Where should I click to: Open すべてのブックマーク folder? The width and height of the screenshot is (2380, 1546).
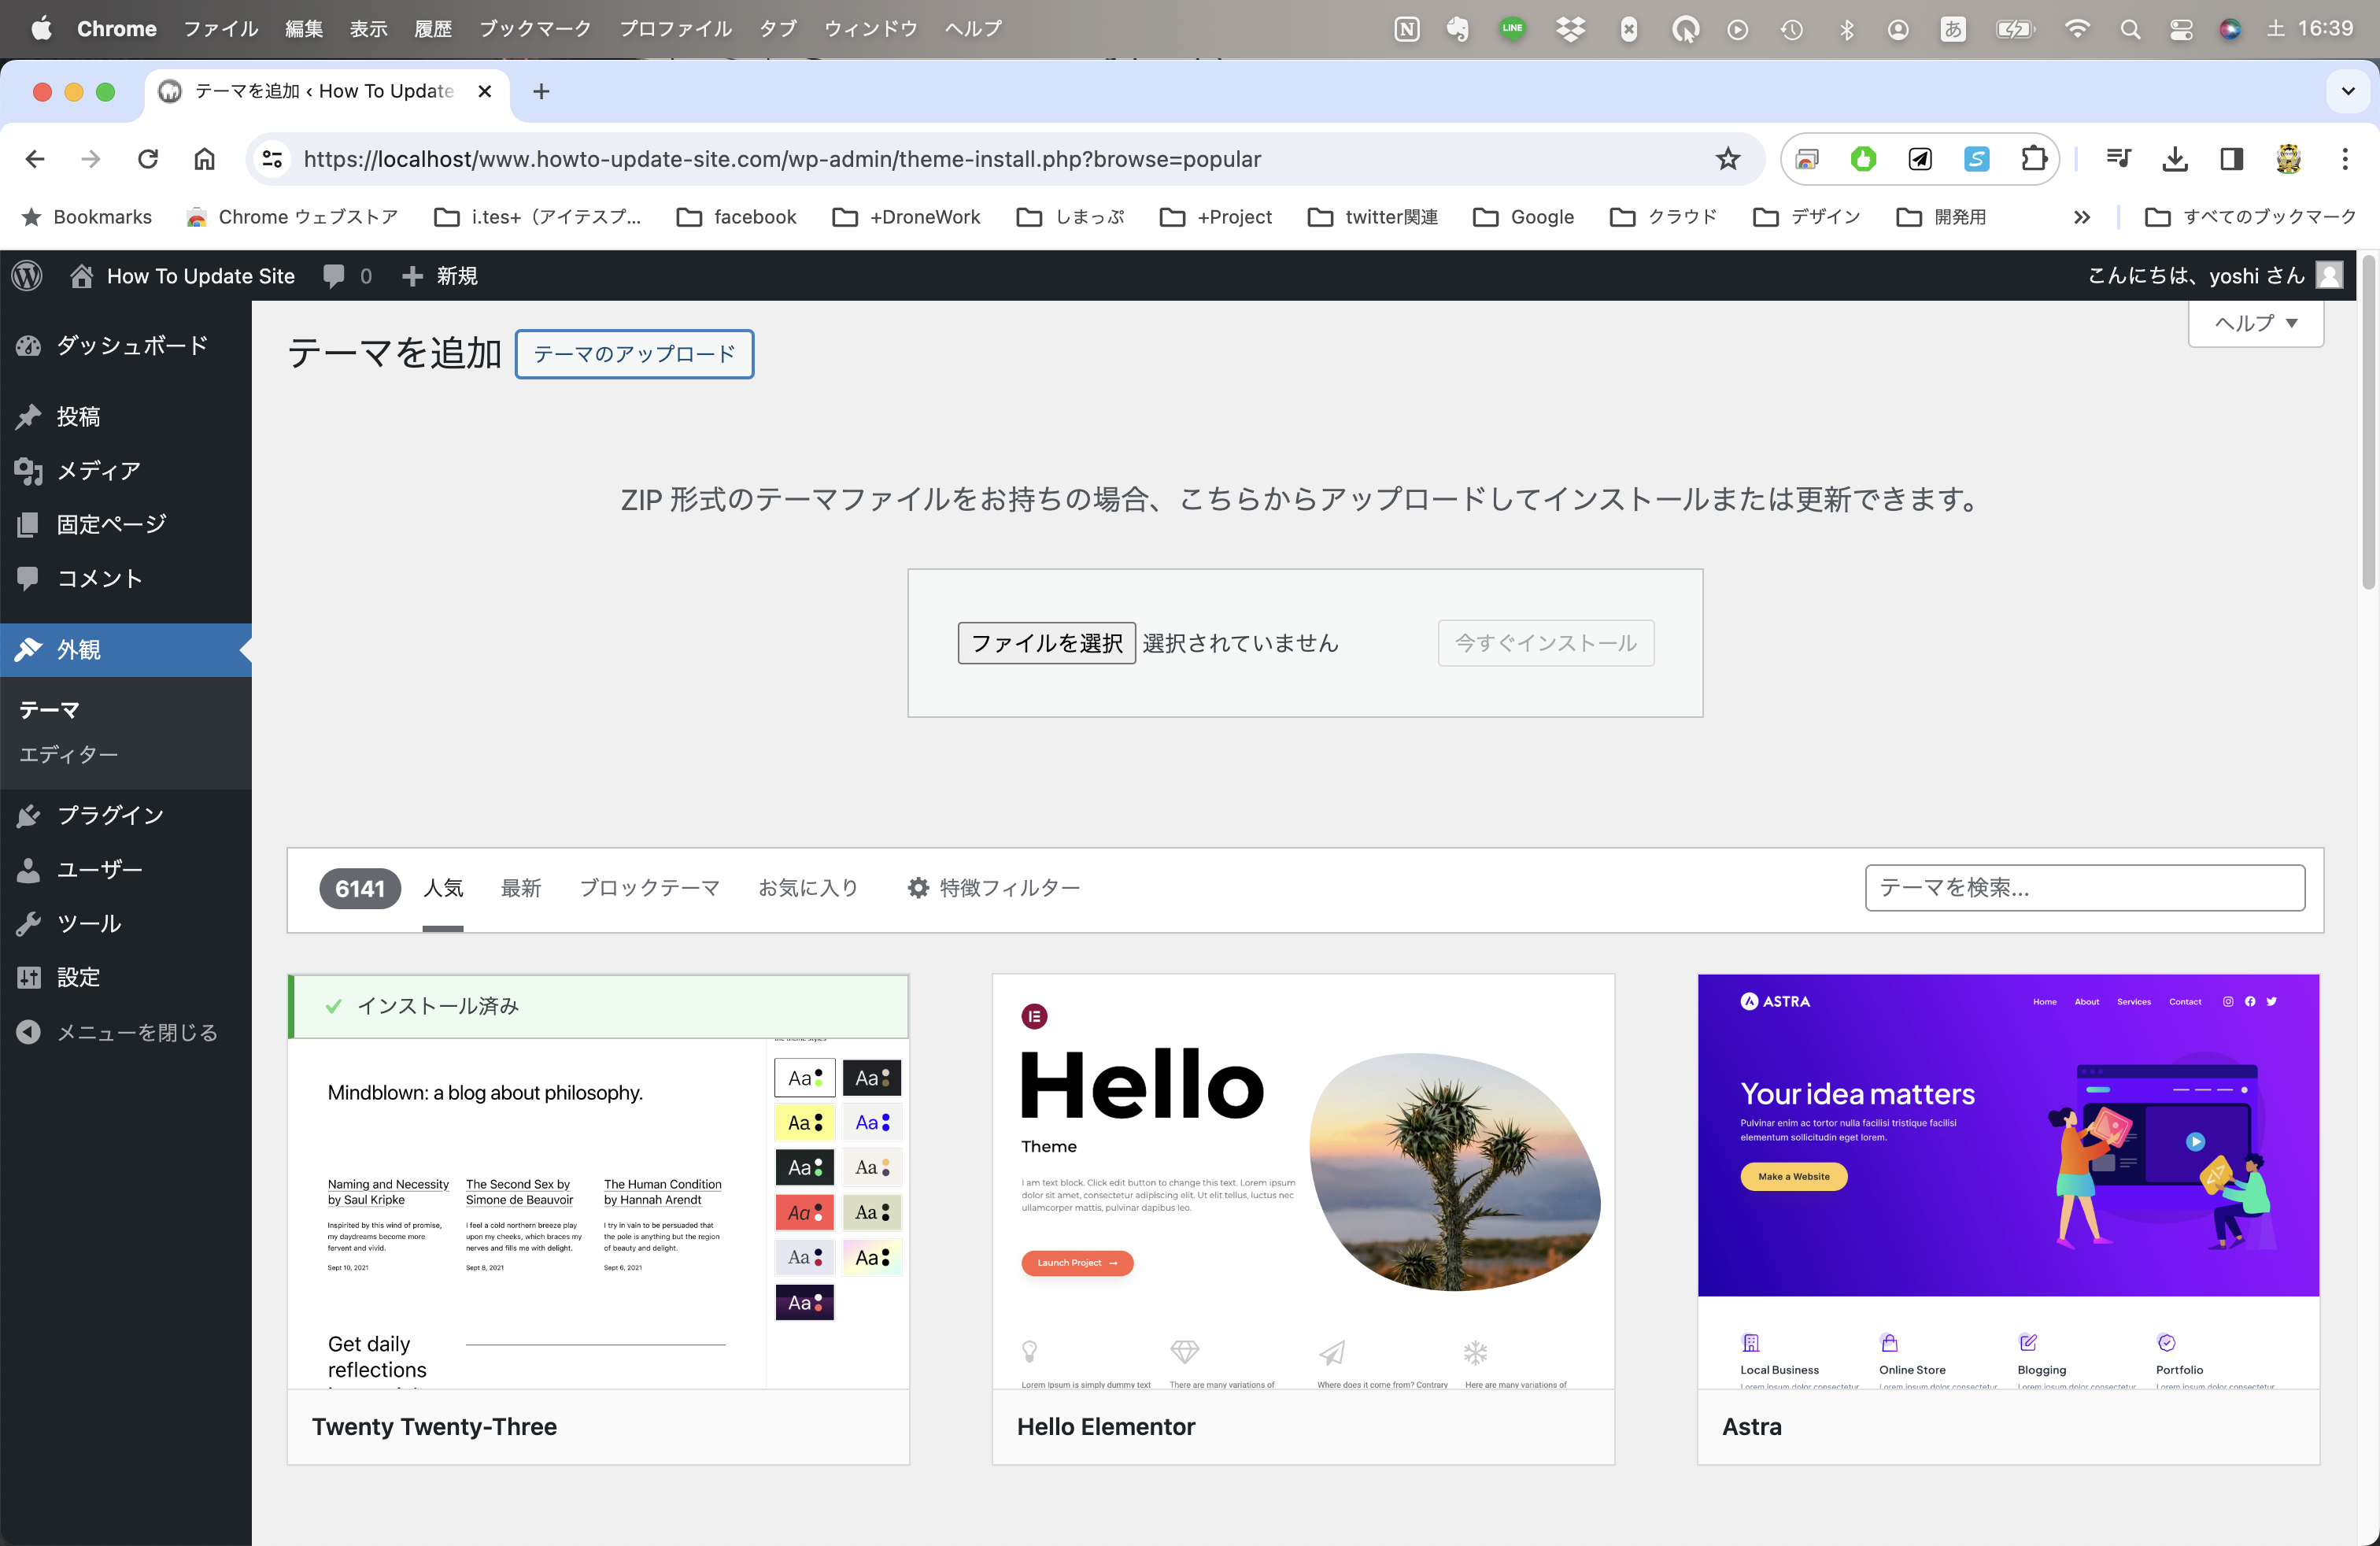(2251, 217)
